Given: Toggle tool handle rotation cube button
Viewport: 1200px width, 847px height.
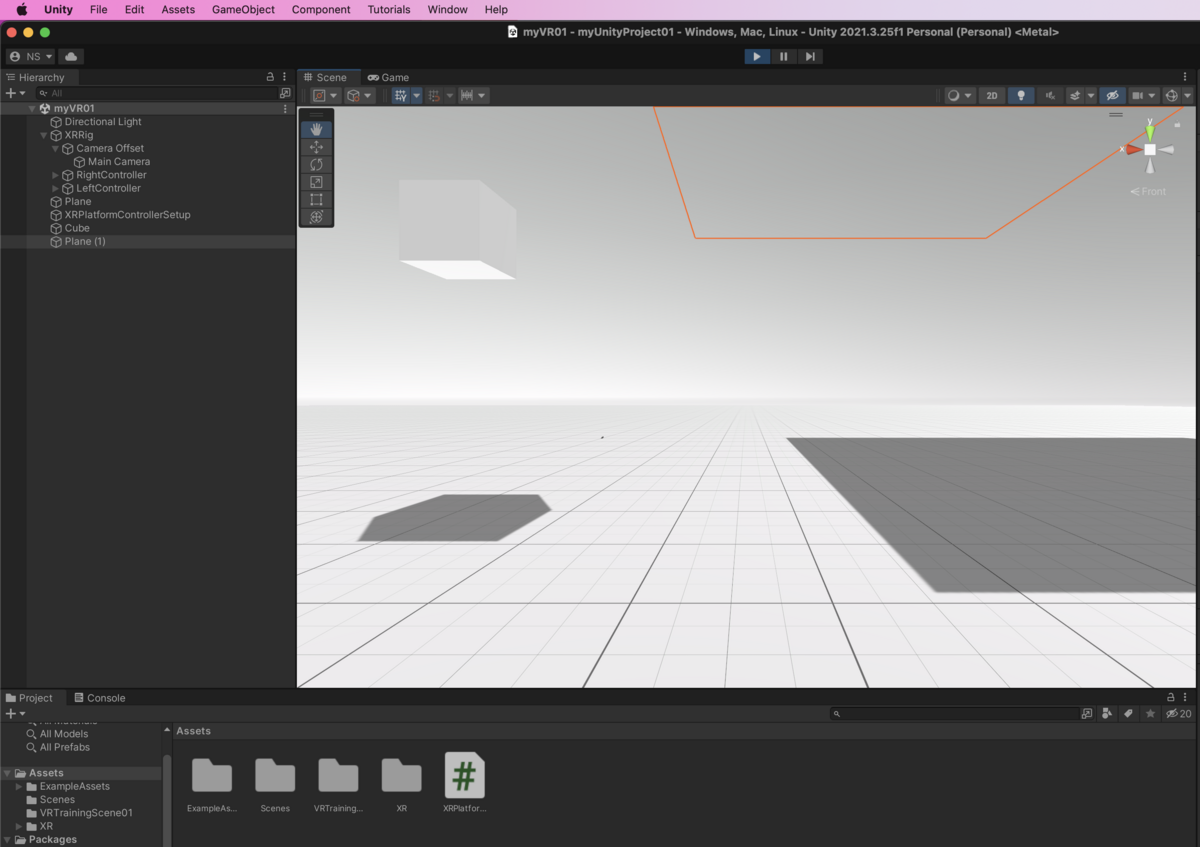Looking at the screenshot, I should [359, 96].
